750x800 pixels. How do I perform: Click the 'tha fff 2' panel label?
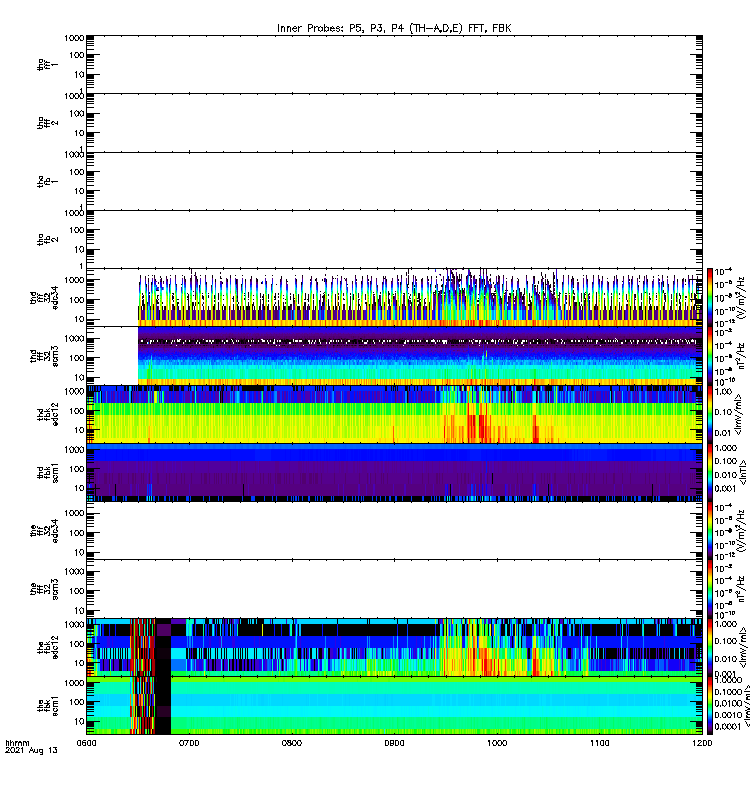coord(47,123)
